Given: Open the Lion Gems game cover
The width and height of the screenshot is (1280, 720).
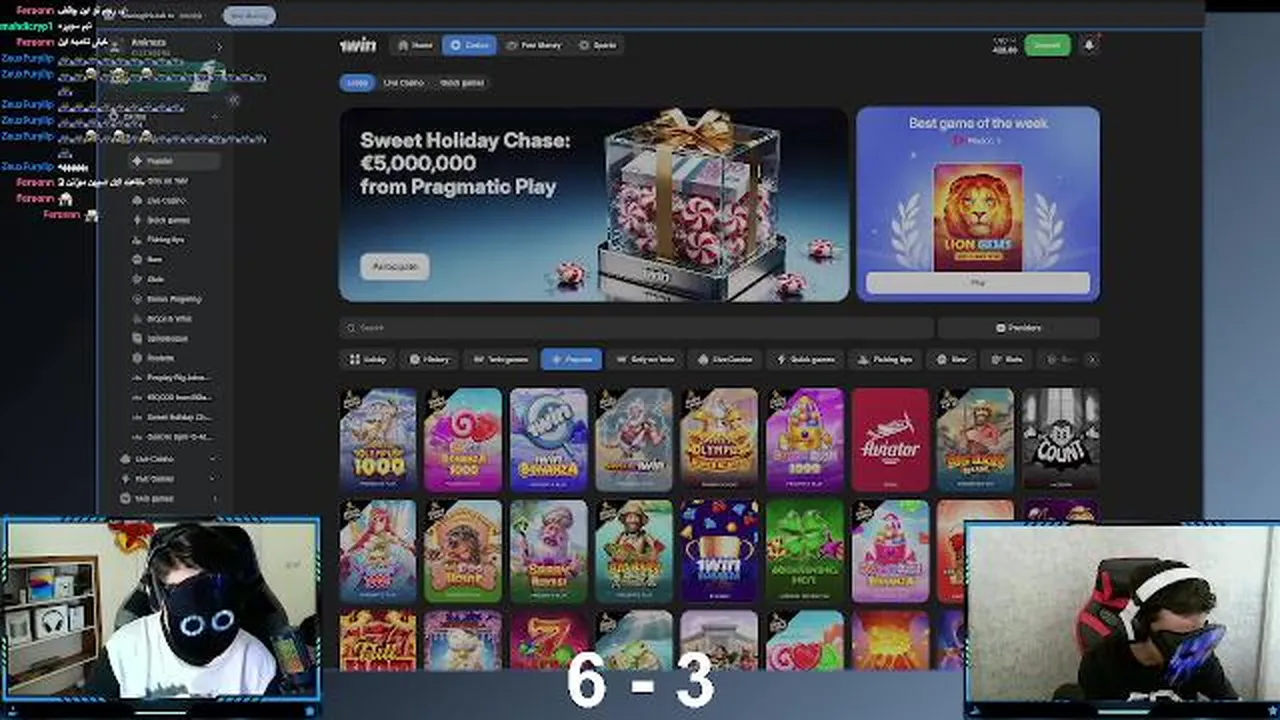Looking at the screenshot, I should coord(978,217).
